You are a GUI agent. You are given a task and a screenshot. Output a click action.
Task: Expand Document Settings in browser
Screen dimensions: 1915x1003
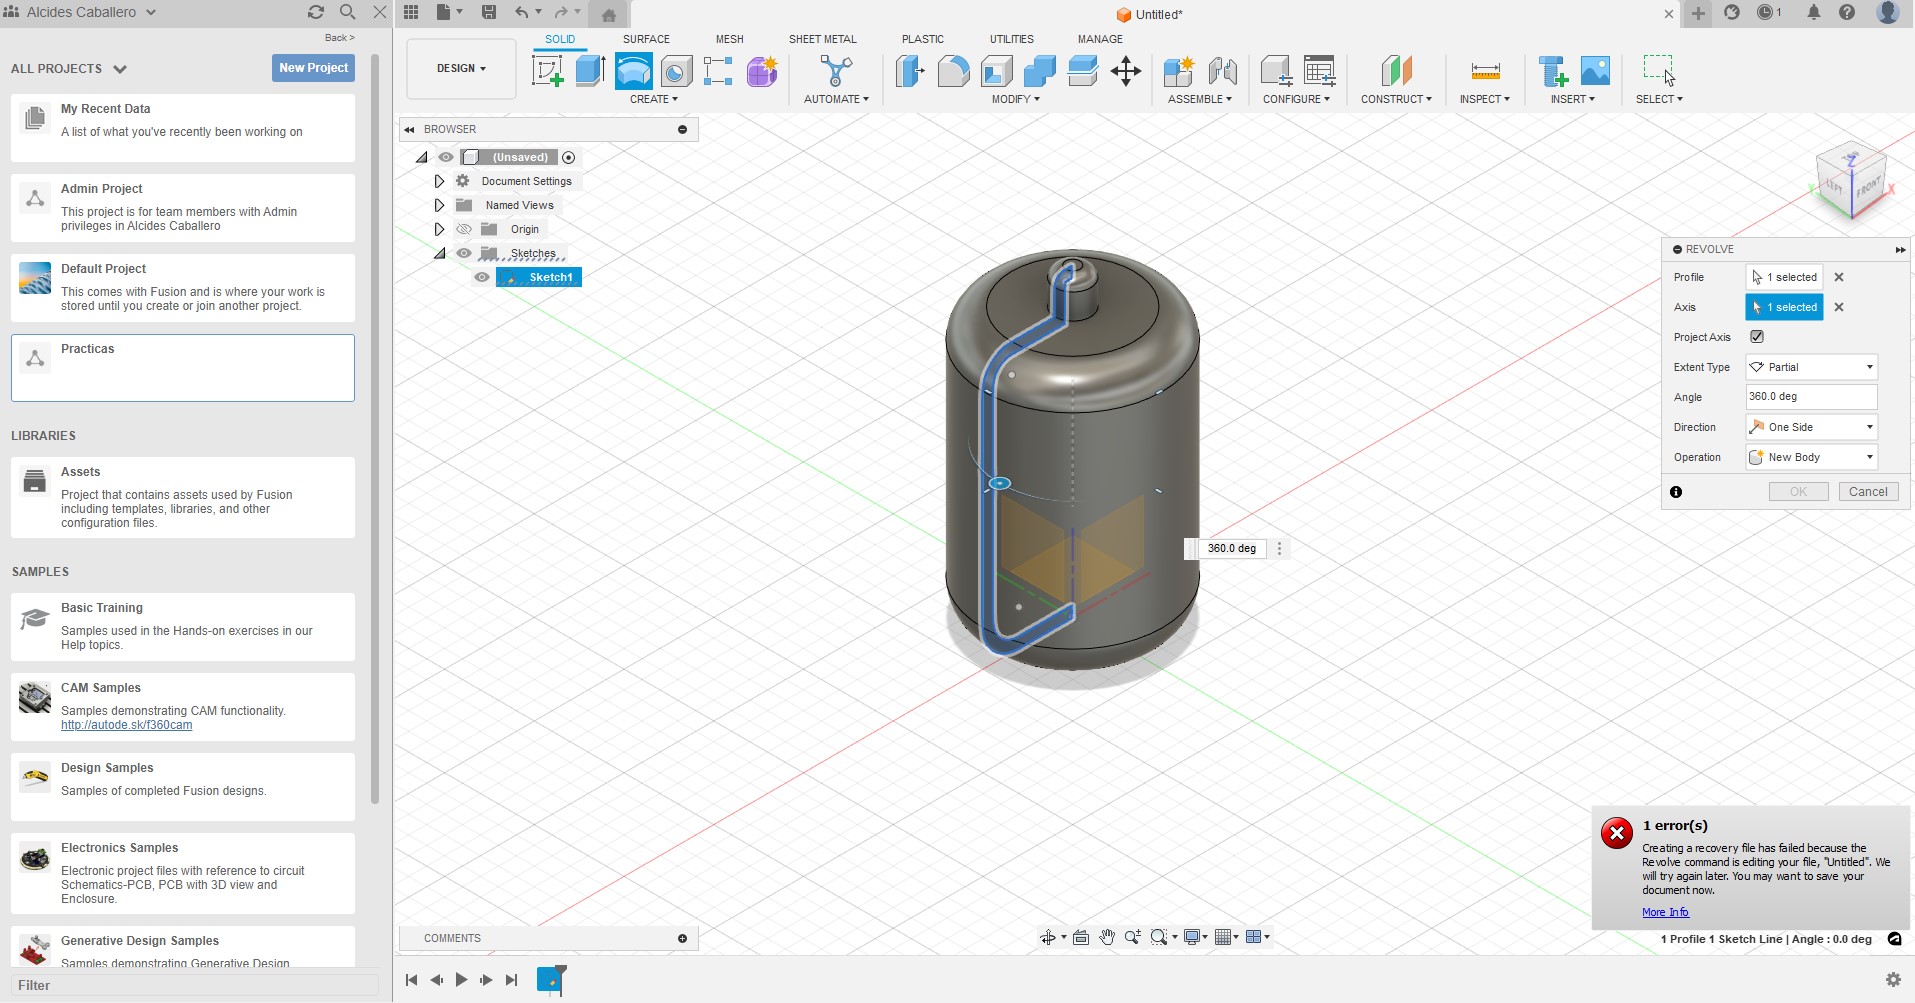pos(438,181)
